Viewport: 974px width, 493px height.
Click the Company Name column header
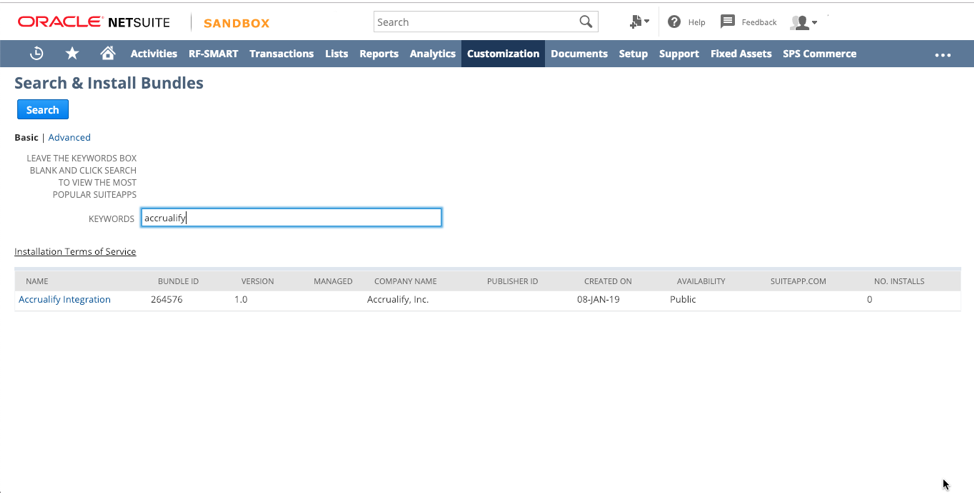pyautogui.click(x=405, y=281)
